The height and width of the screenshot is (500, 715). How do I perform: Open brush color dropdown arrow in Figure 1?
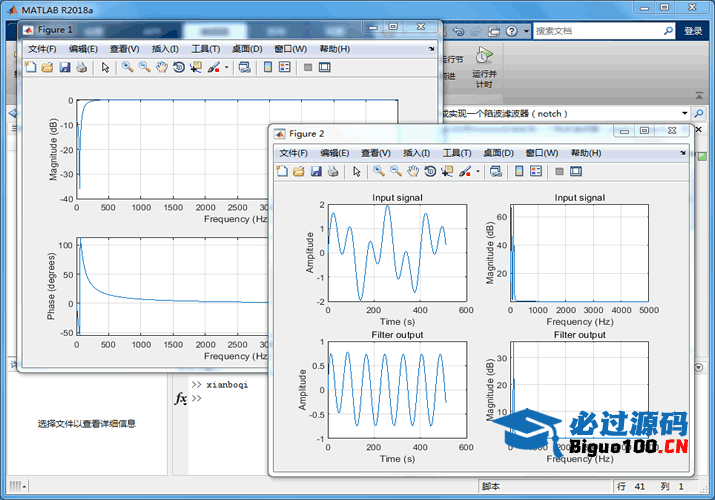pyautogui.click(x=226, y=67)
